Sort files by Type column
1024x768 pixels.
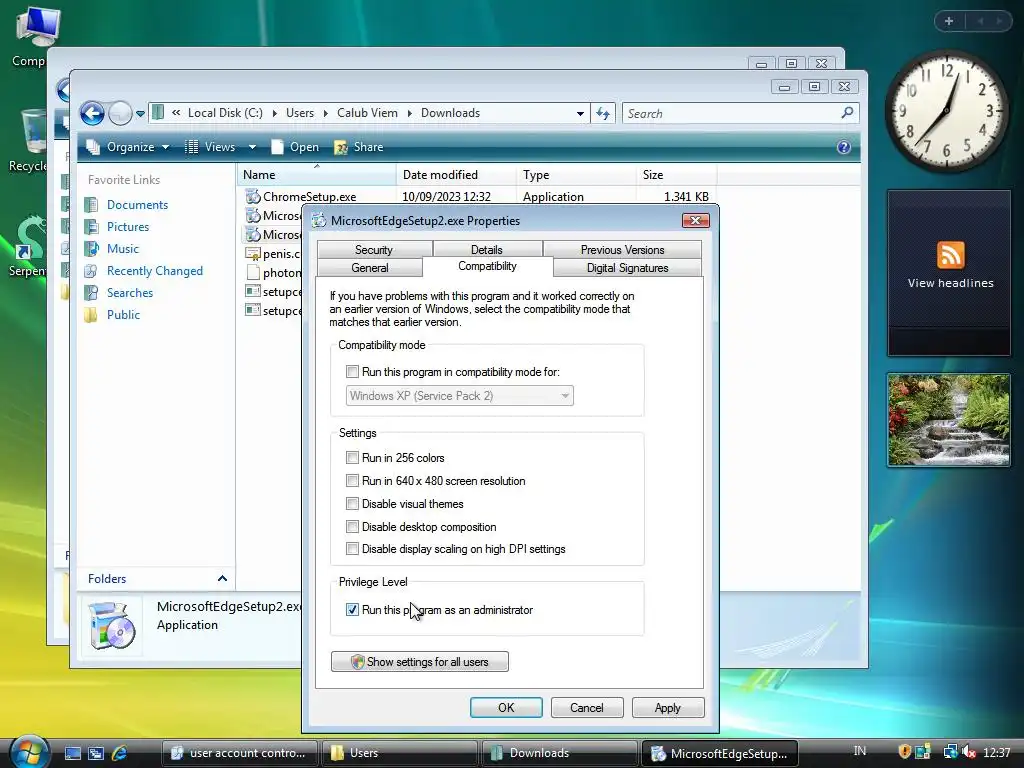[575, 175]
